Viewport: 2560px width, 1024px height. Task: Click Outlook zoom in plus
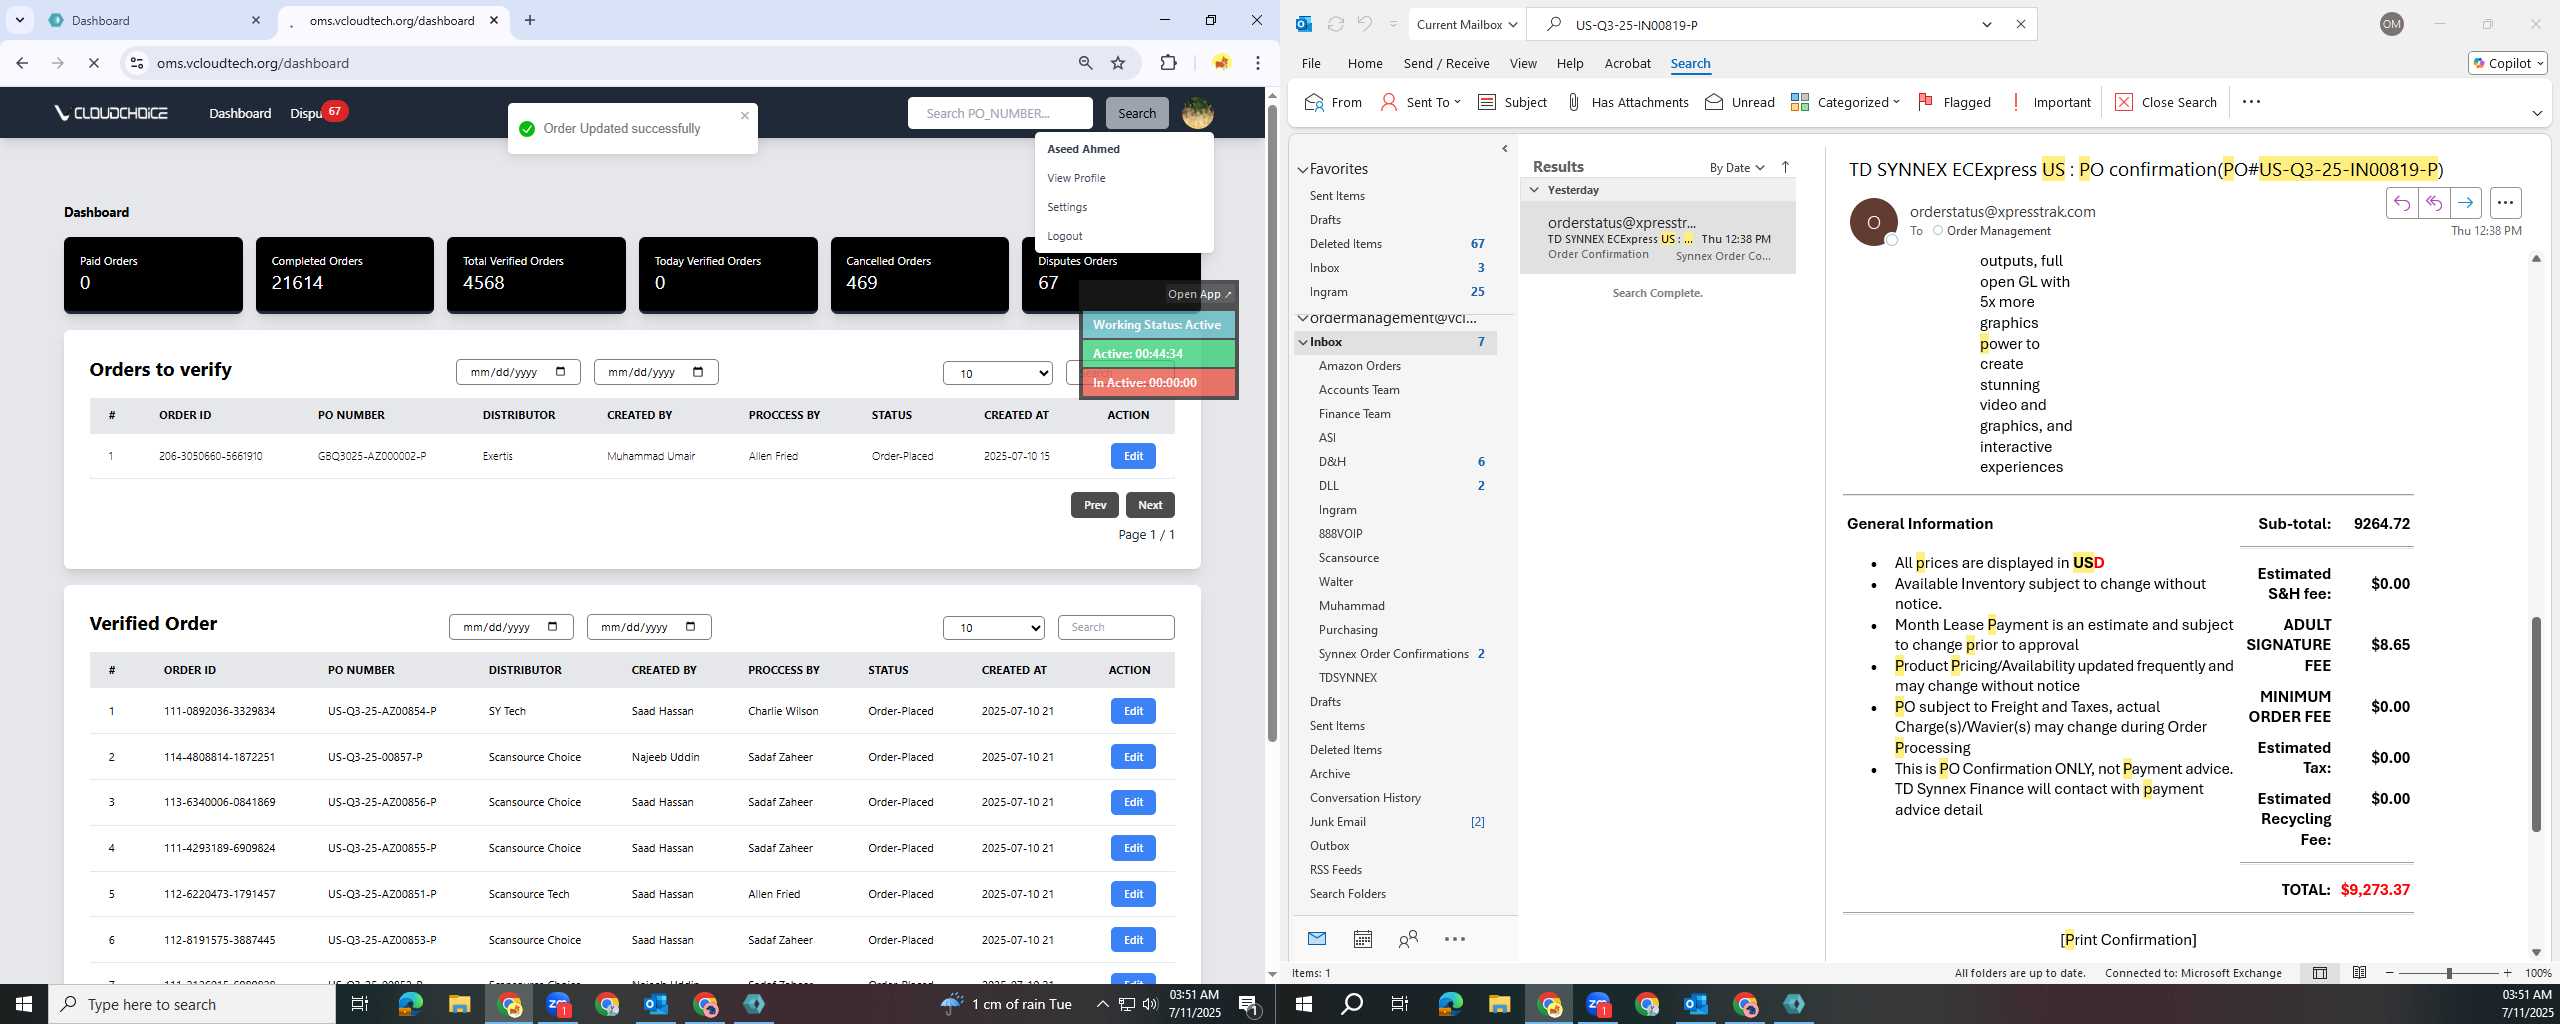pyautogui.click(x=2507, y=973)
